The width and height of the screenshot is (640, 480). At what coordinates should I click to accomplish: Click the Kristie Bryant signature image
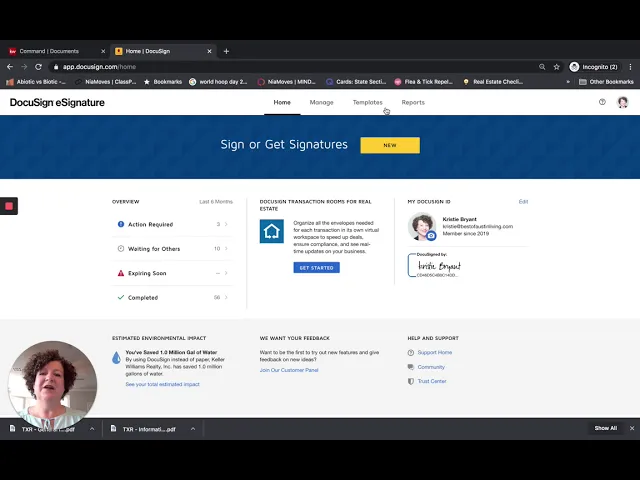click(436, 265)
